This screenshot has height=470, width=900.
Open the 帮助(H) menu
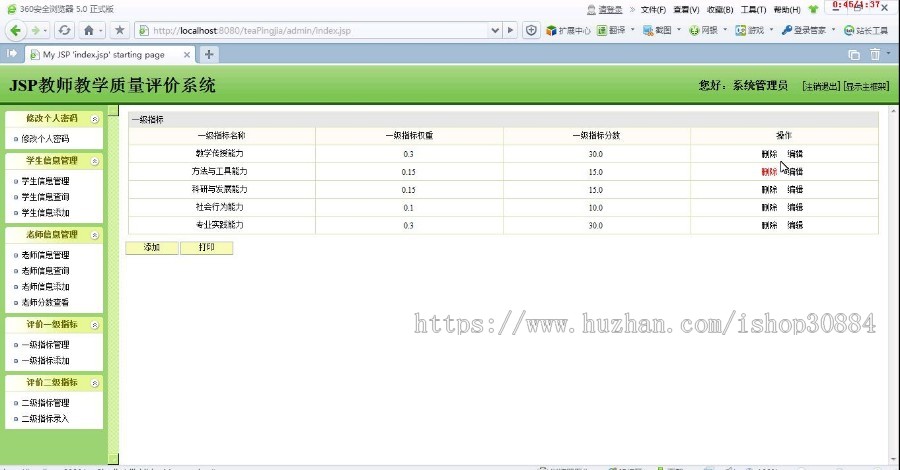coord(786,10)
